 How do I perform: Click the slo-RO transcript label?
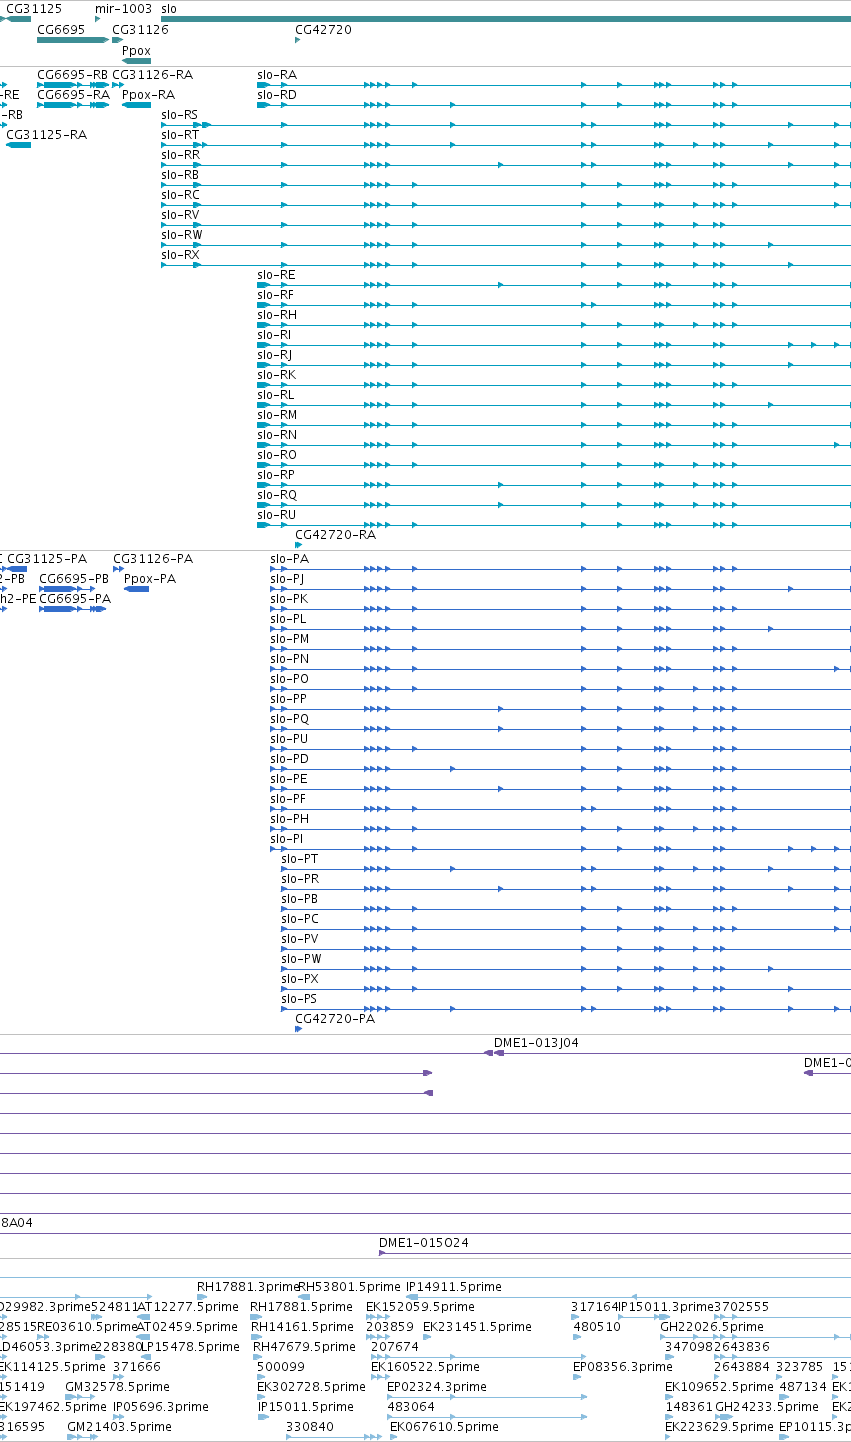[x=276, y=455]
